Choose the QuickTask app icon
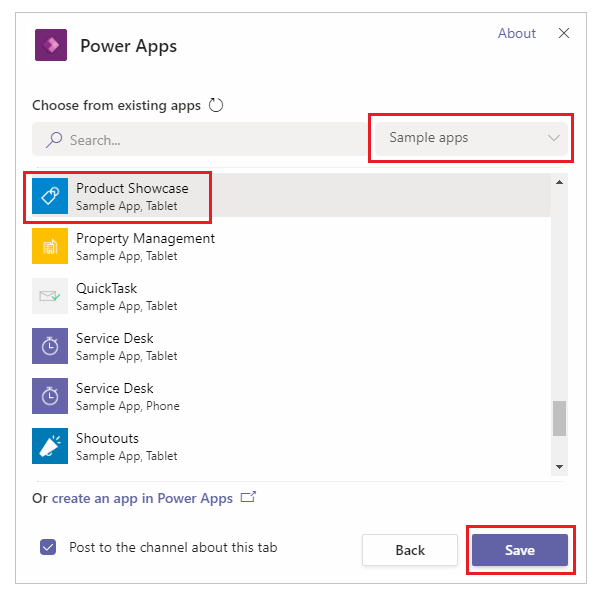 50,296
